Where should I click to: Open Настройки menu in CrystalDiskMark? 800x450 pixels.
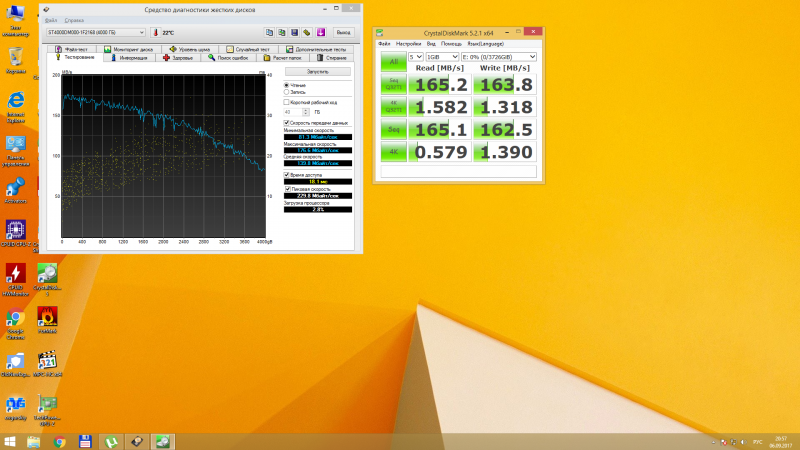click(x=408, y=44)
